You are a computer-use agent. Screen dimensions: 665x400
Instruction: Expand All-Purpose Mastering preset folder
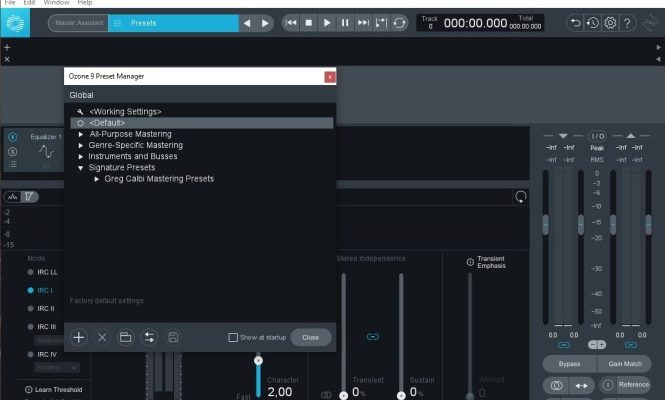81,134
